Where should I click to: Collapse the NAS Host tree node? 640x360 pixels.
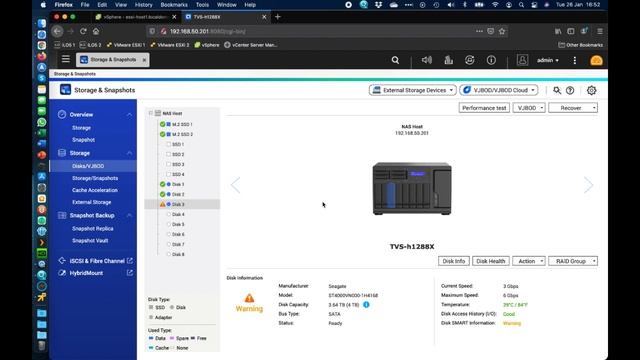[151, 113]
